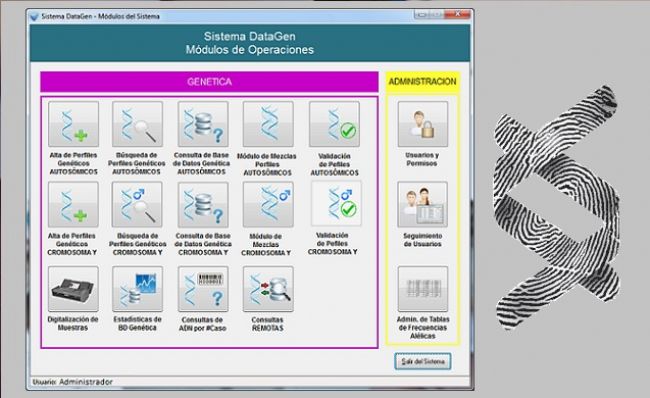This screenshot has width=650, height=398.
Task: Open Consulta de Base de Datos Cromosoma Y
Action: 203,204
